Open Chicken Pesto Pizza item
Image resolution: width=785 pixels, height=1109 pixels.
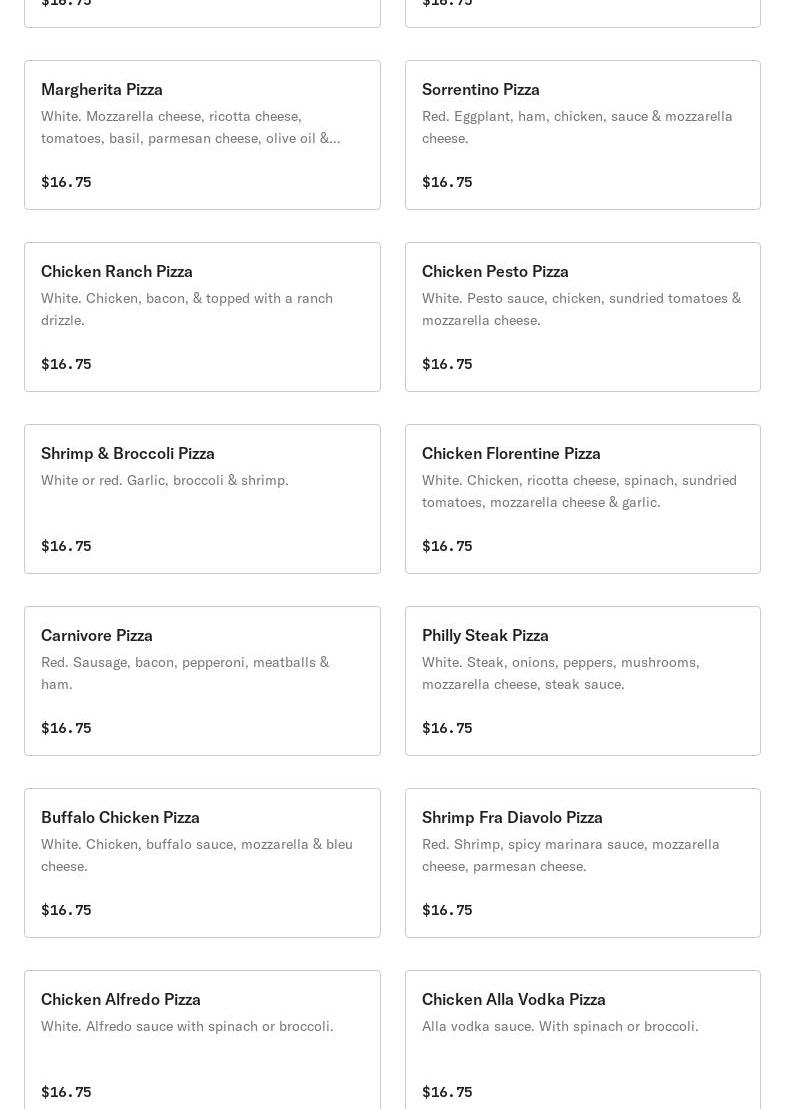pos(582,317)
